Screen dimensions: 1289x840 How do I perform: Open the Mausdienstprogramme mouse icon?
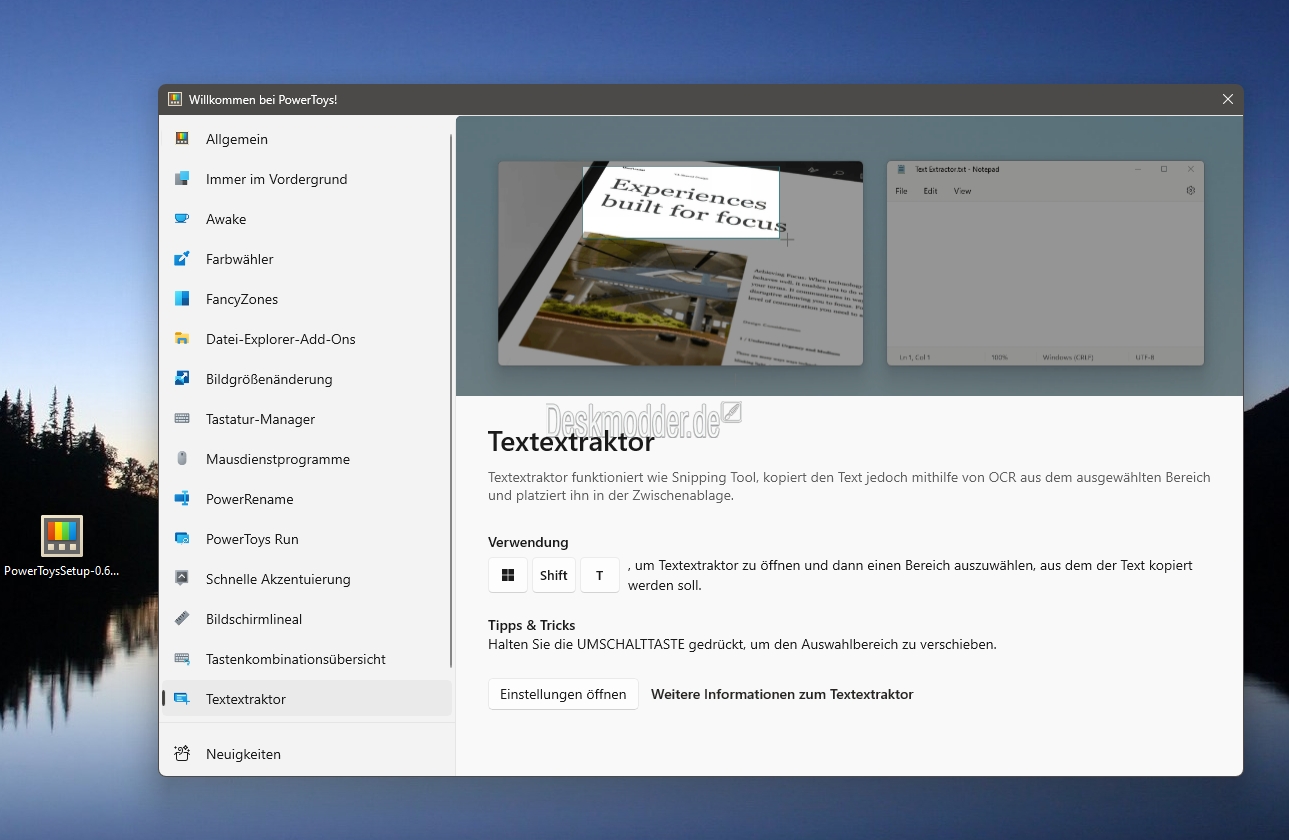182,459
